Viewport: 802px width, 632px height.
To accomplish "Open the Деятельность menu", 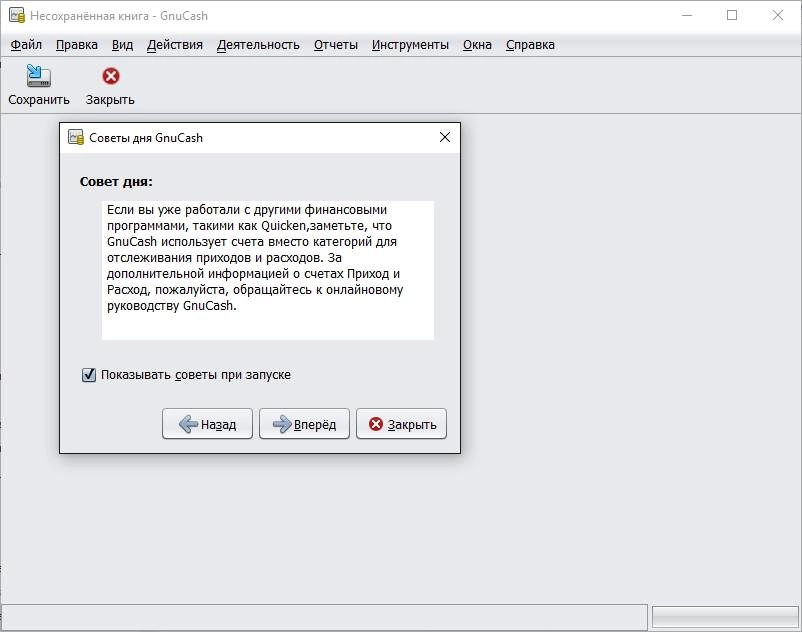I will [x=258, y=45].
